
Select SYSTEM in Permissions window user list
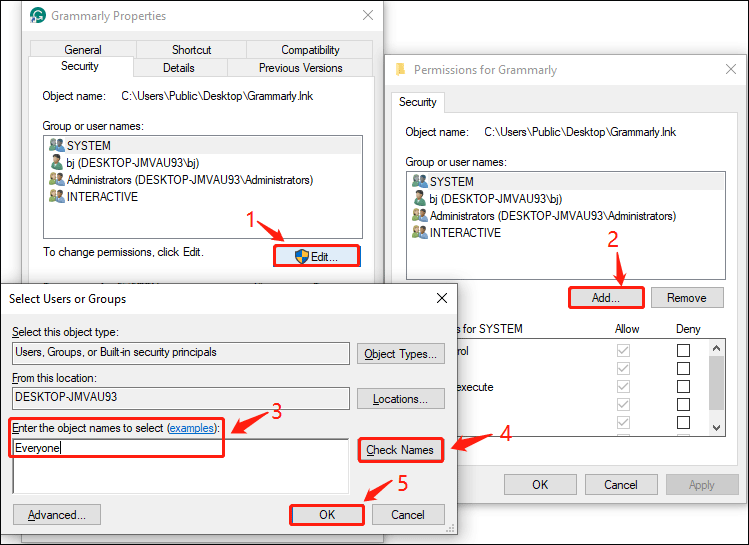[x=566, y=182]
